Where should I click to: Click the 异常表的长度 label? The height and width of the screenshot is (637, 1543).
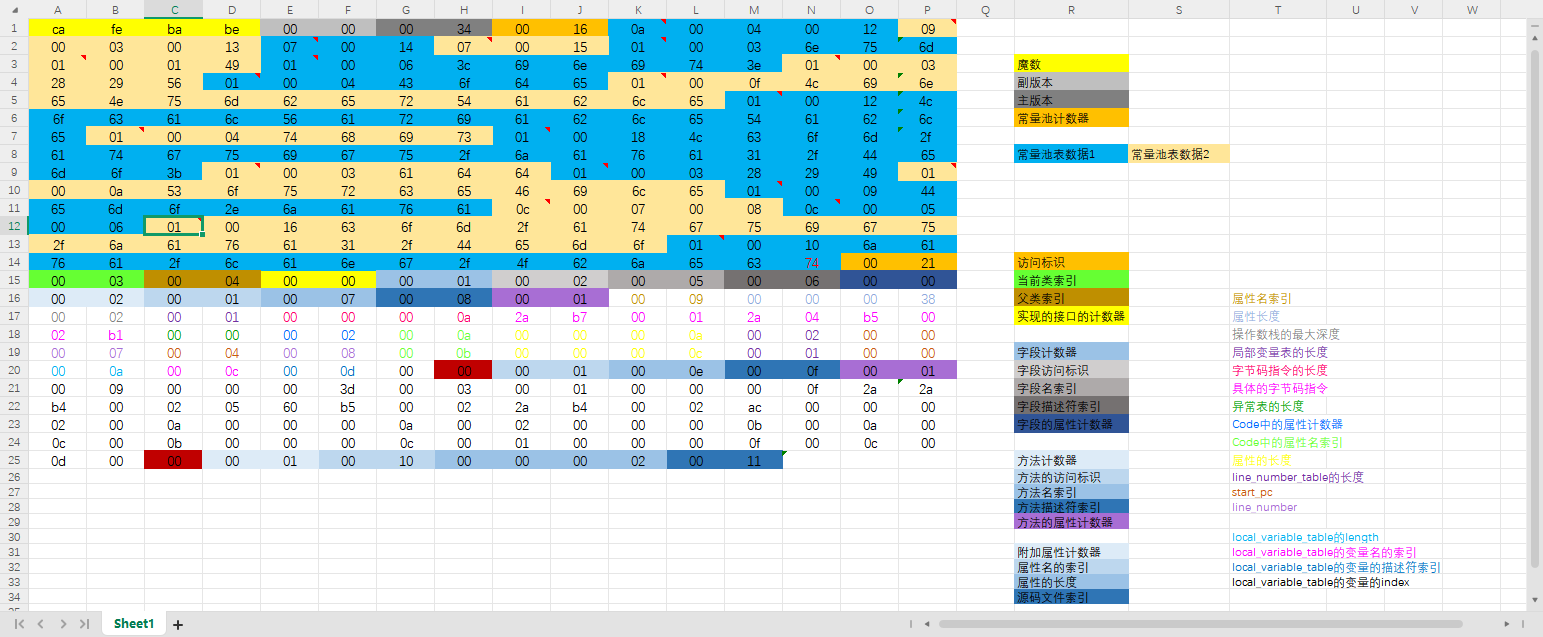point(1268,407)
